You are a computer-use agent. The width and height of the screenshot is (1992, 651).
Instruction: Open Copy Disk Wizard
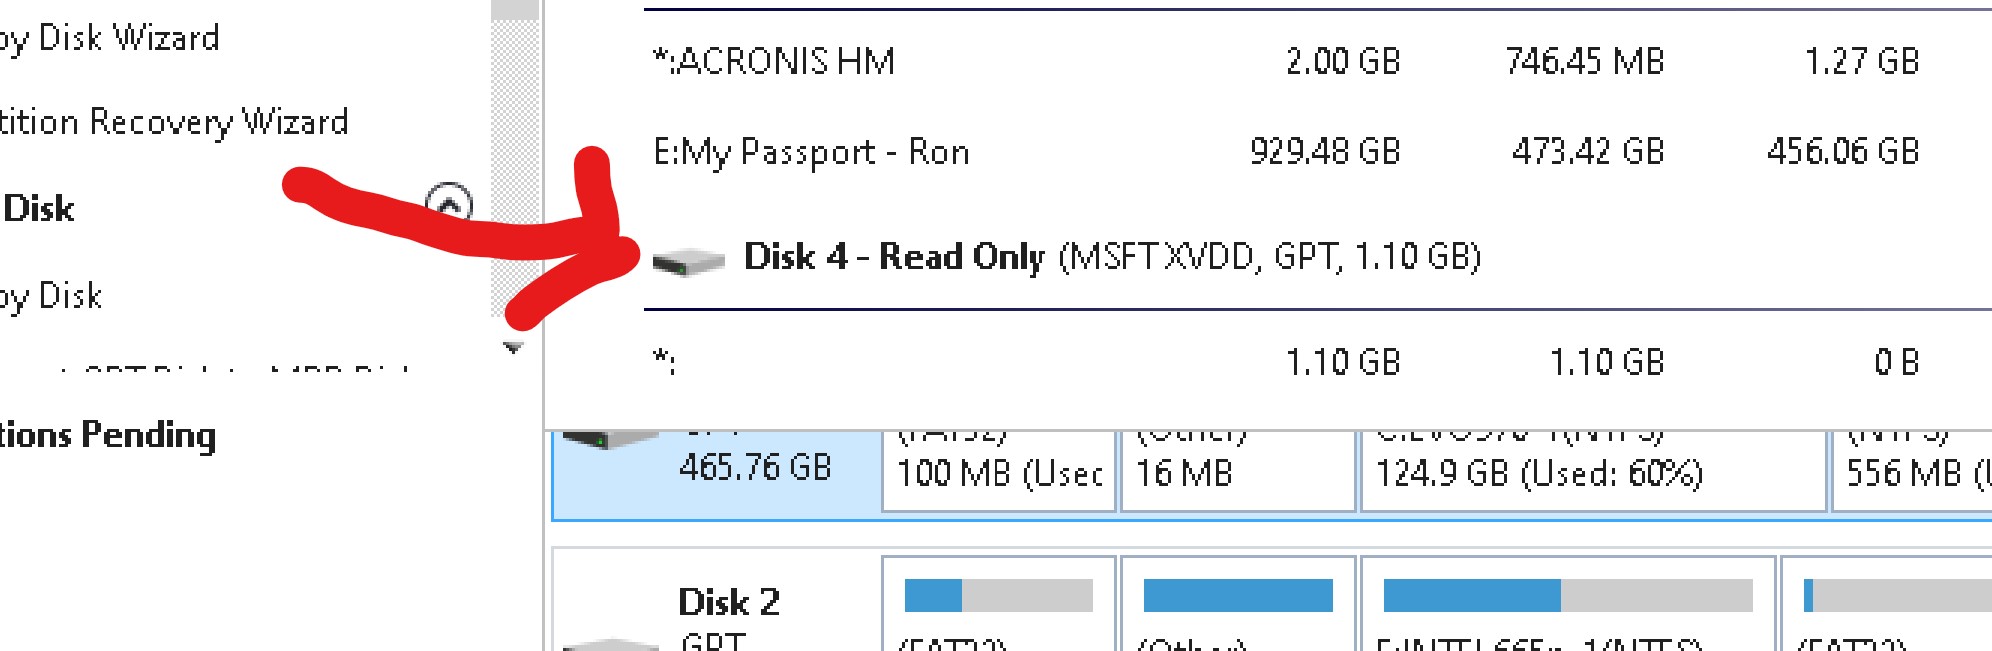110,39
